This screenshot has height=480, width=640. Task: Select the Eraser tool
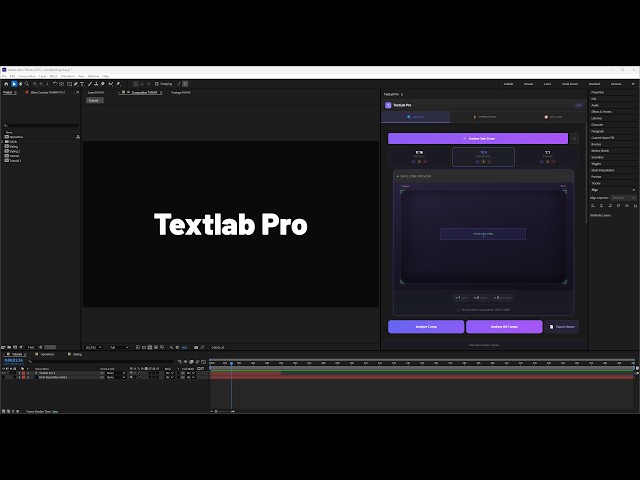click(103, 84)
